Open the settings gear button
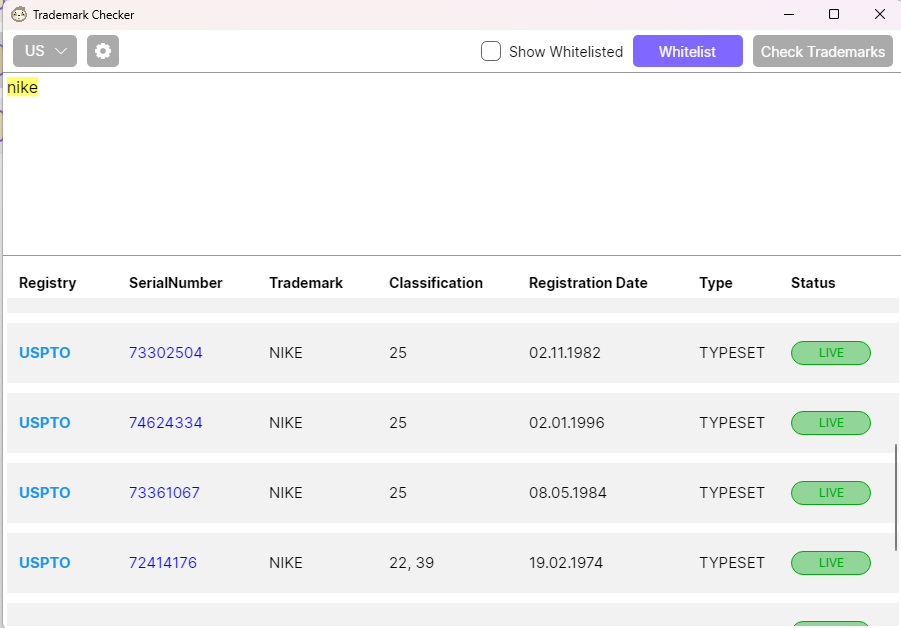This screenshot has height=628, width=901. pos(103,51)
